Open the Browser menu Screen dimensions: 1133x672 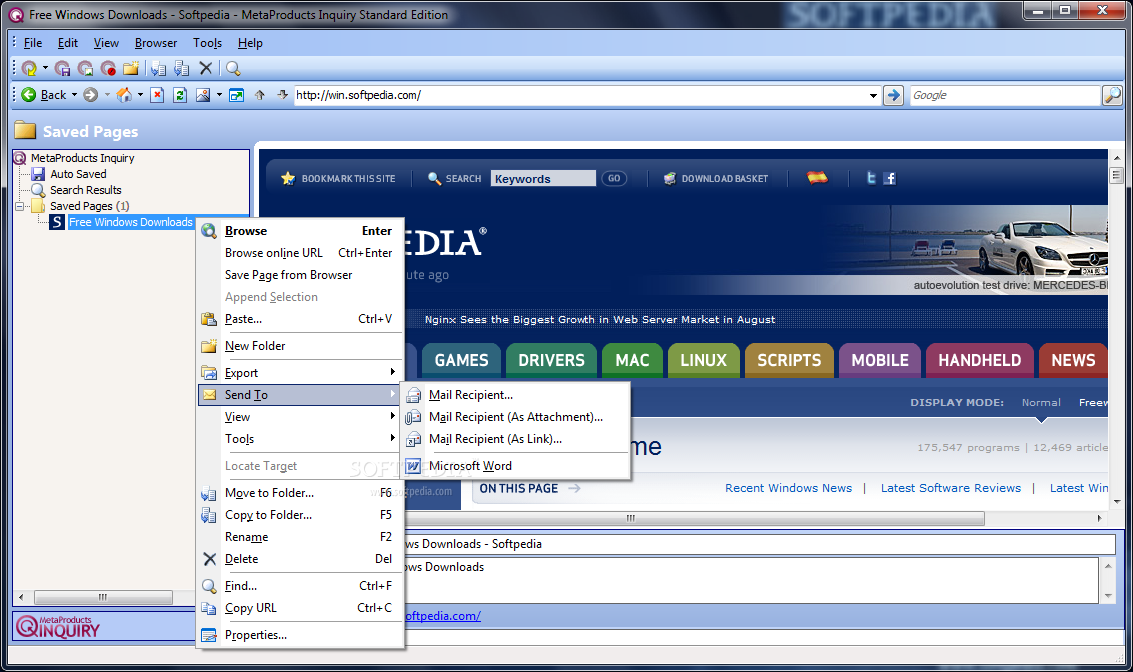[155, 43]
